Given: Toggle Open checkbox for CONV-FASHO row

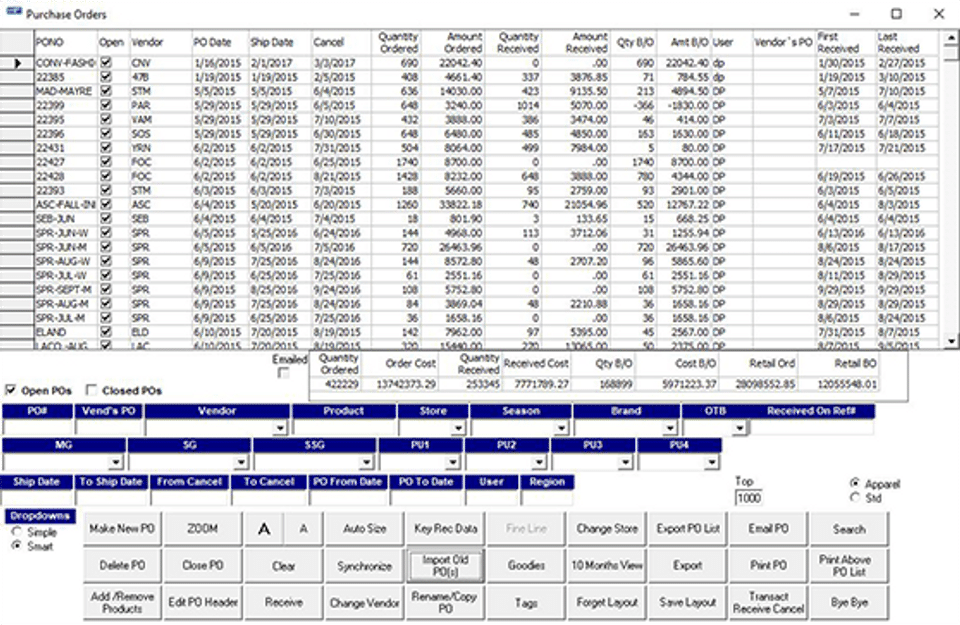Looking at the screenshot, I should tap(106, 62).
